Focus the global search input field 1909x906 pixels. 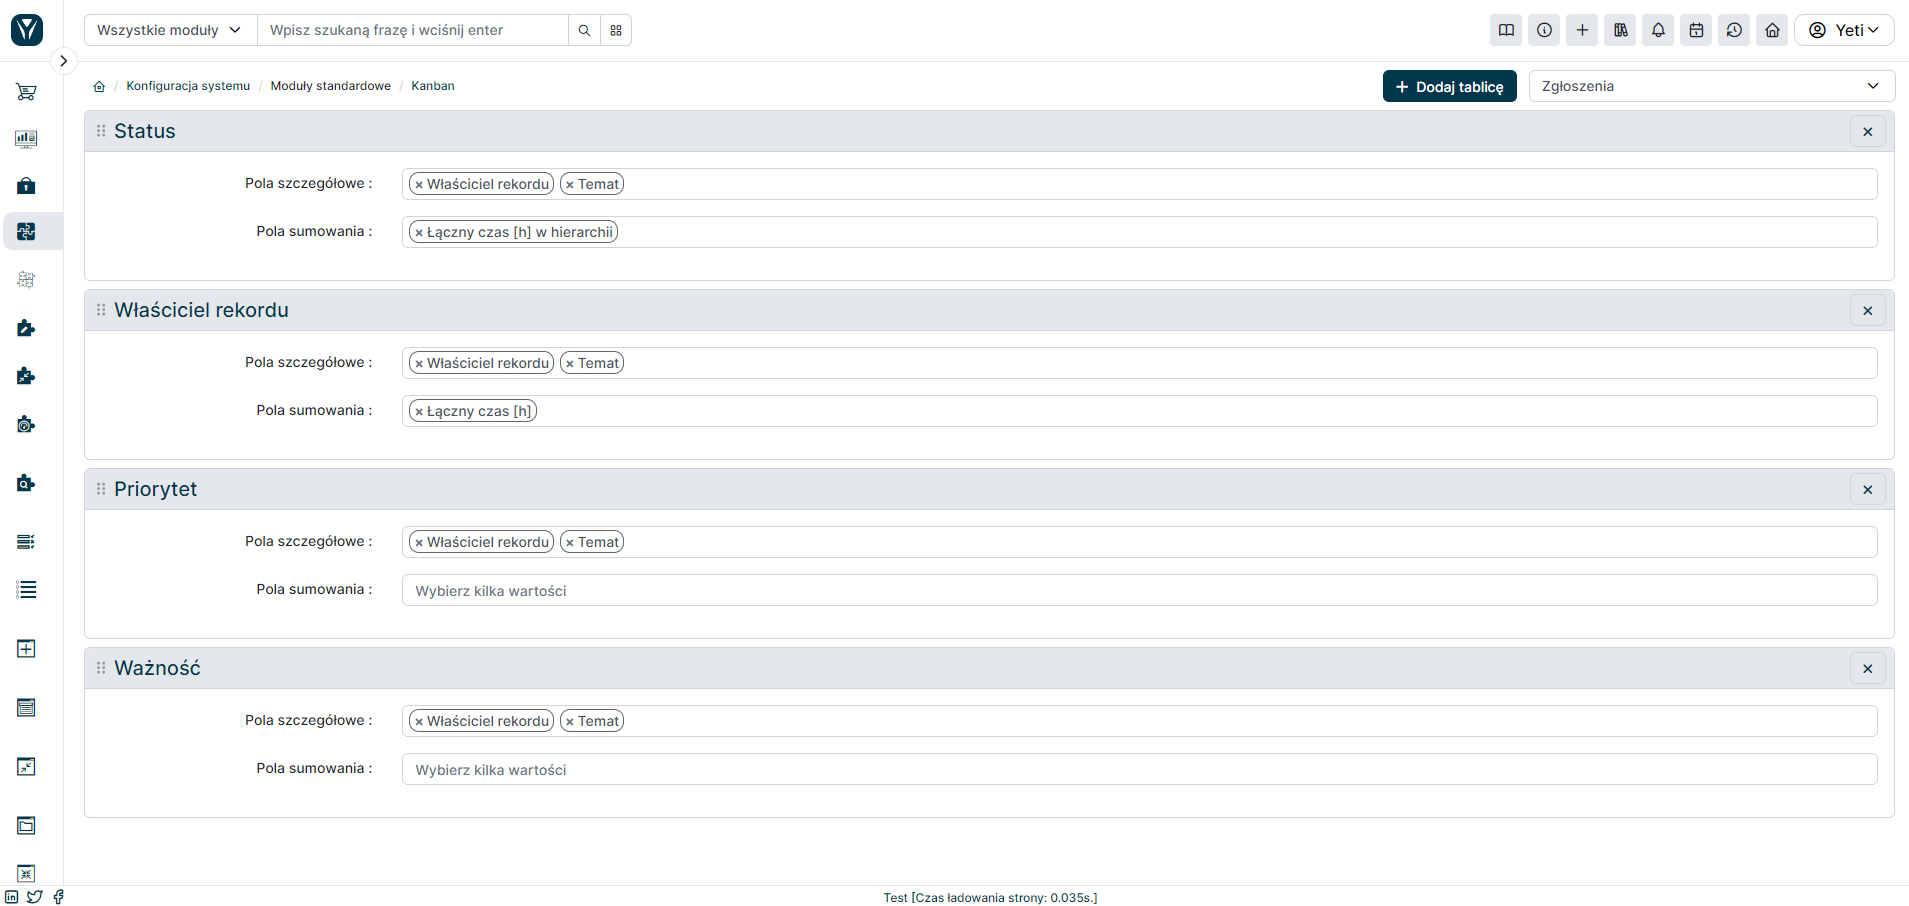[413, 30]
